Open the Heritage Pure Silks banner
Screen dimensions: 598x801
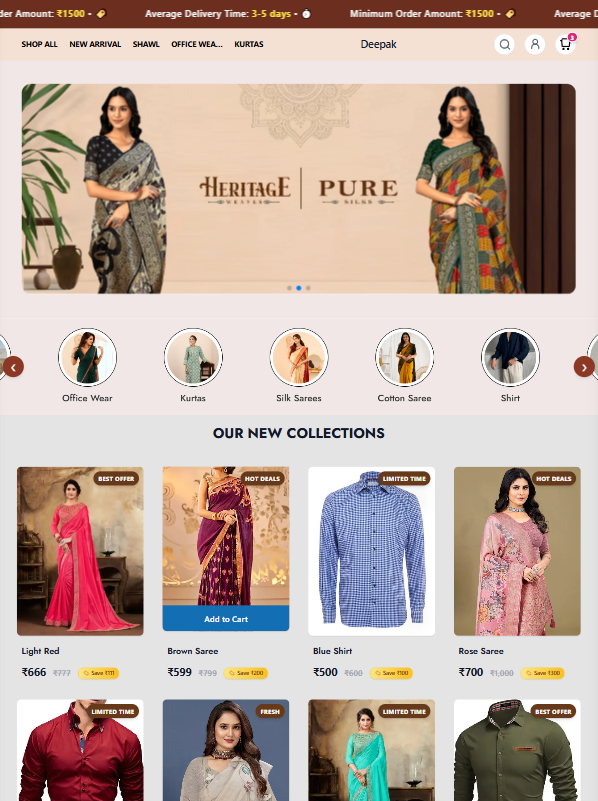[299, 189]
